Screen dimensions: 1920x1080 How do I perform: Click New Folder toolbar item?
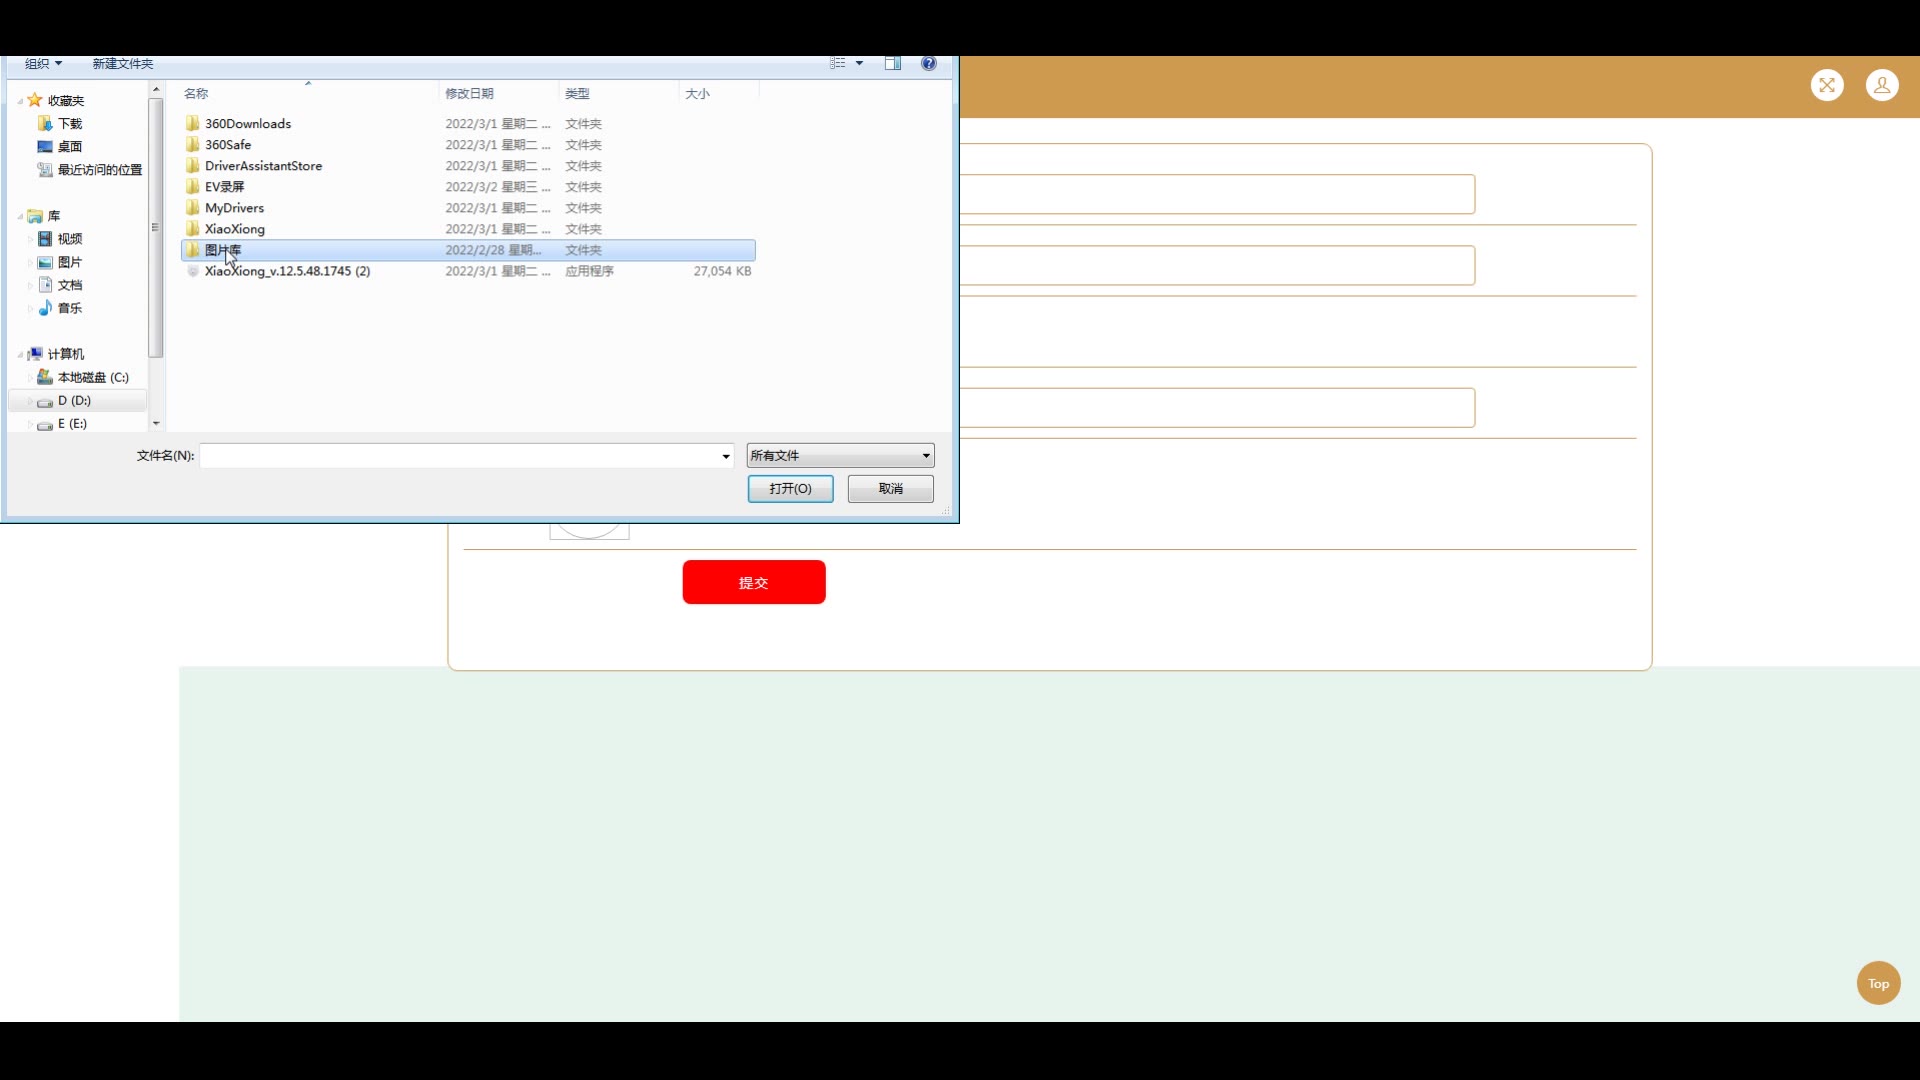[123, 63]
